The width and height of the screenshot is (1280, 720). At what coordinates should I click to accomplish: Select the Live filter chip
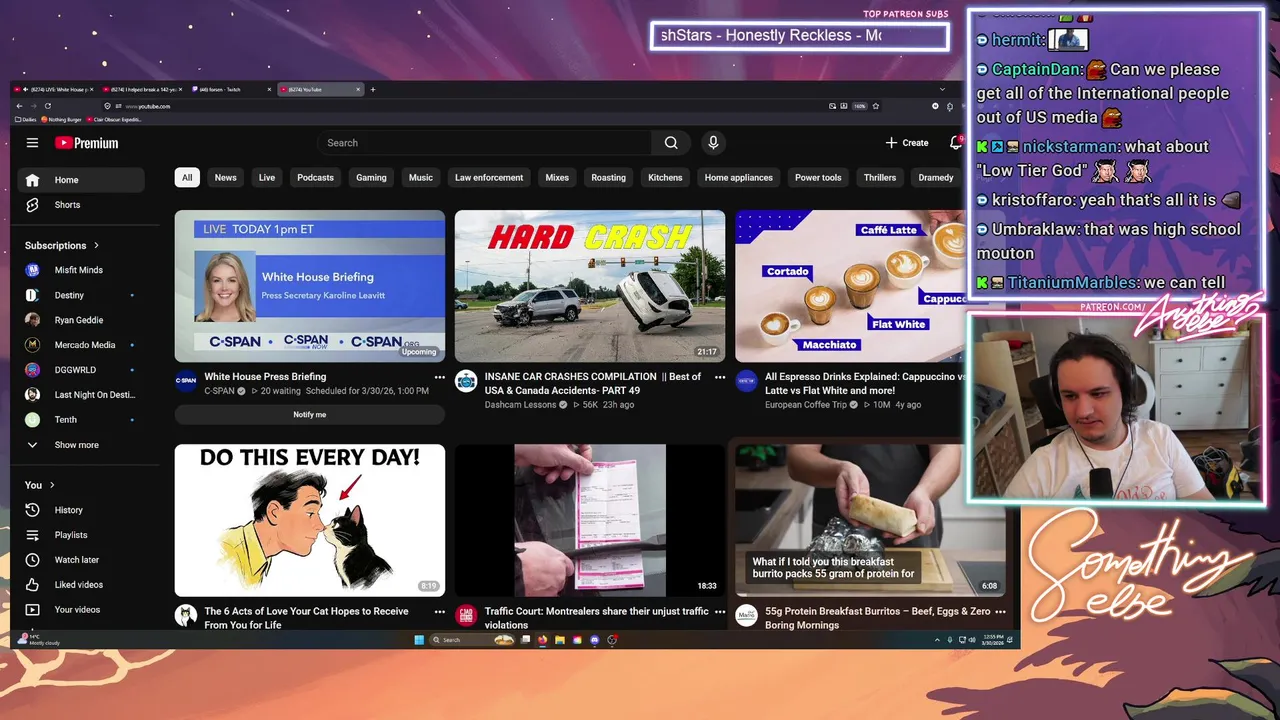point(267,178)
